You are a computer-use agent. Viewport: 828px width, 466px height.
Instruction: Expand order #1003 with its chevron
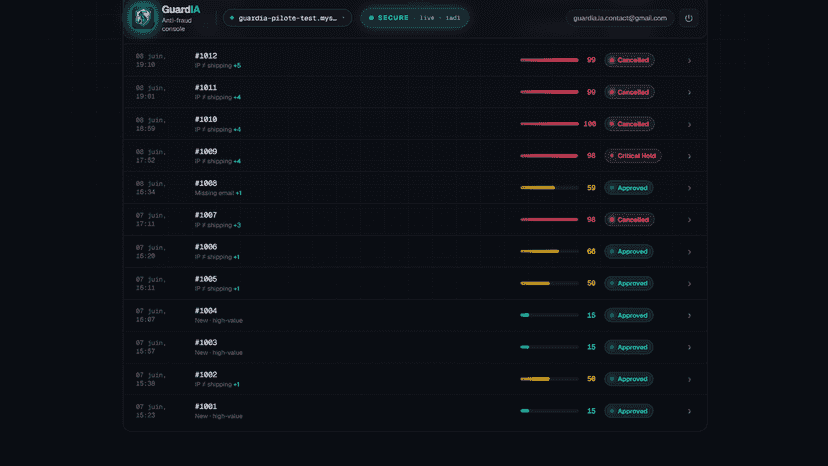pos(689,347)
